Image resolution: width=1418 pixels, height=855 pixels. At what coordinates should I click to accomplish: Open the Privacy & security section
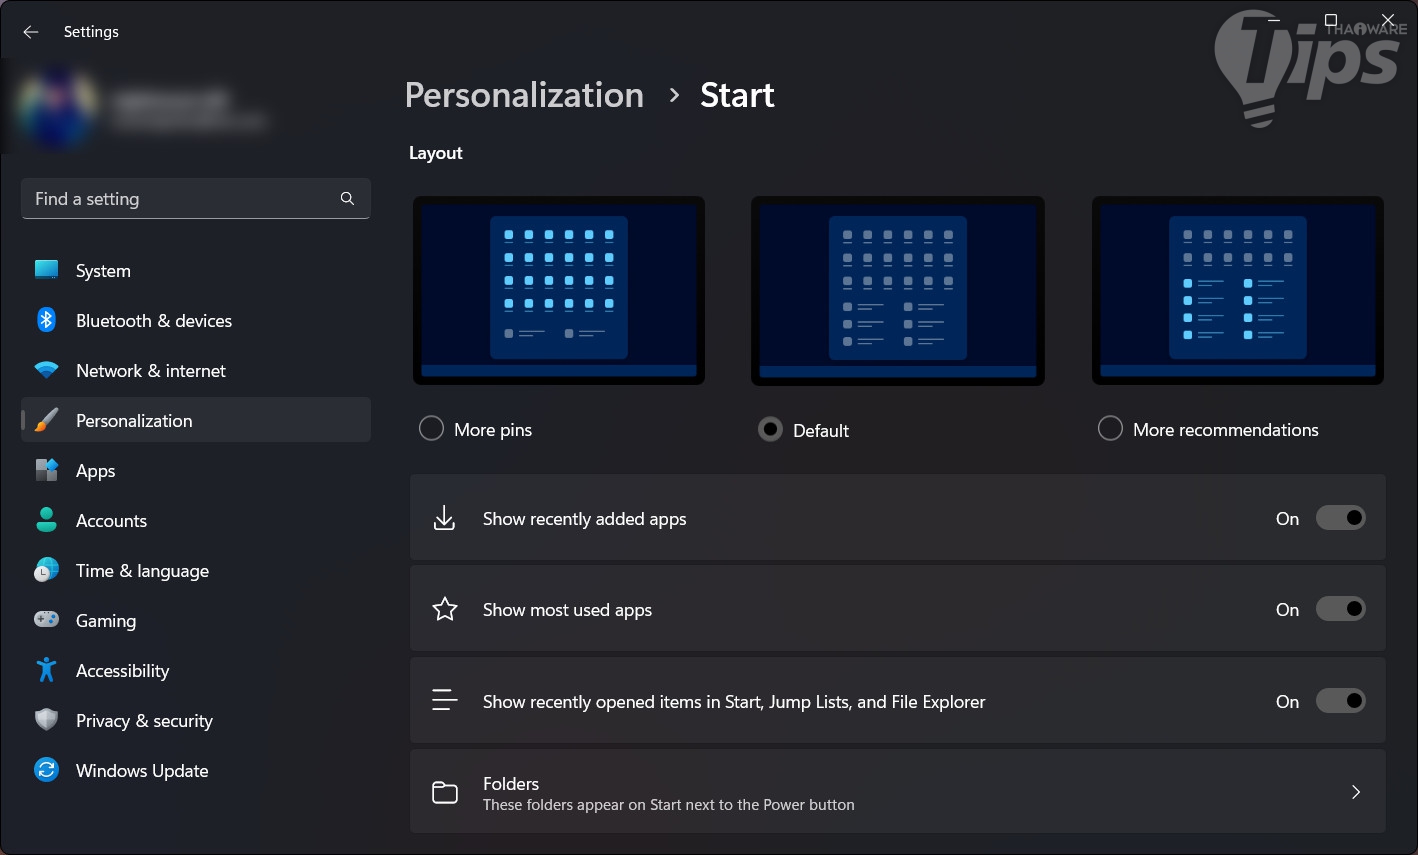point(144,720)
